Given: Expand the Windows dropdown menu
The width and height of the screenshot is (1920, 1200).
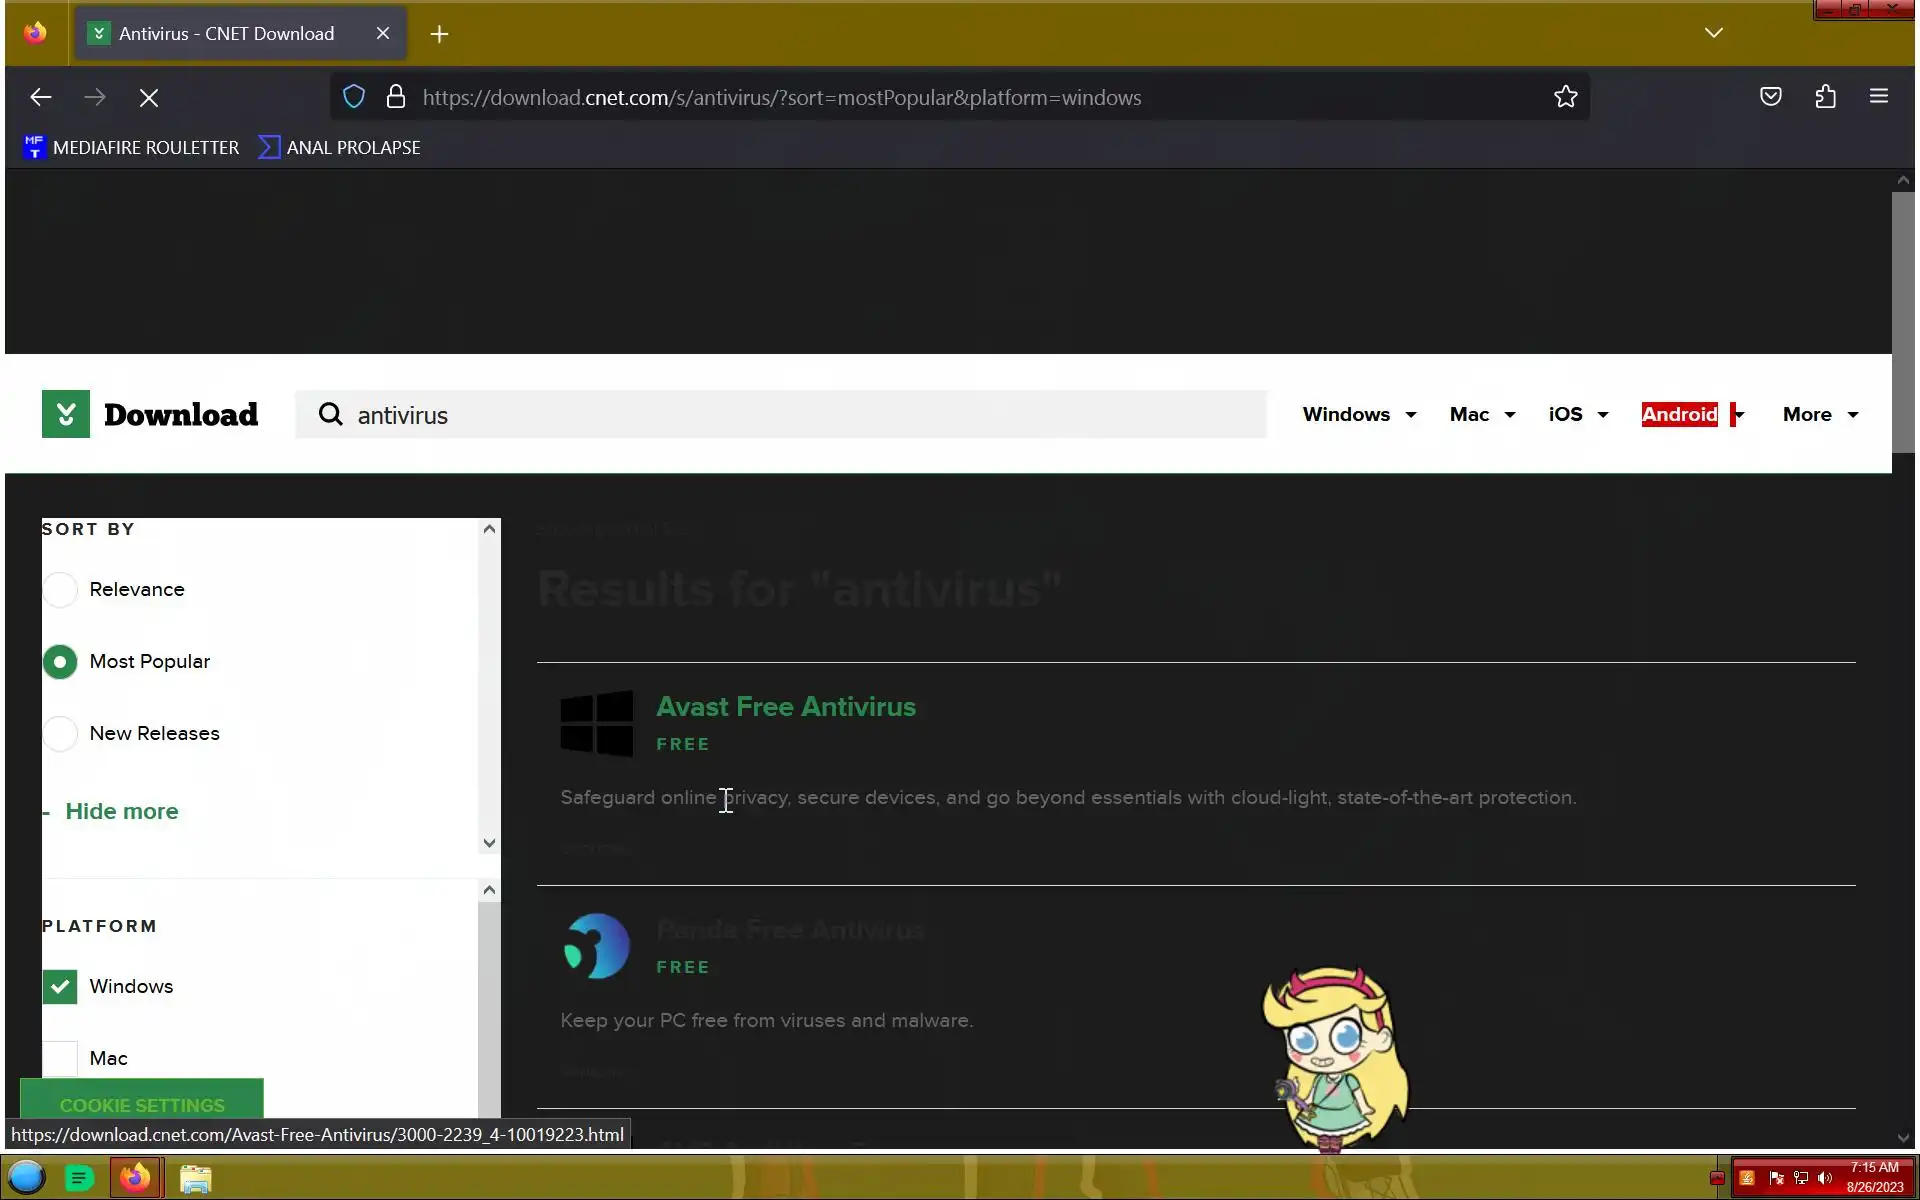Looking at the screenshot, I should [1359, 415].
